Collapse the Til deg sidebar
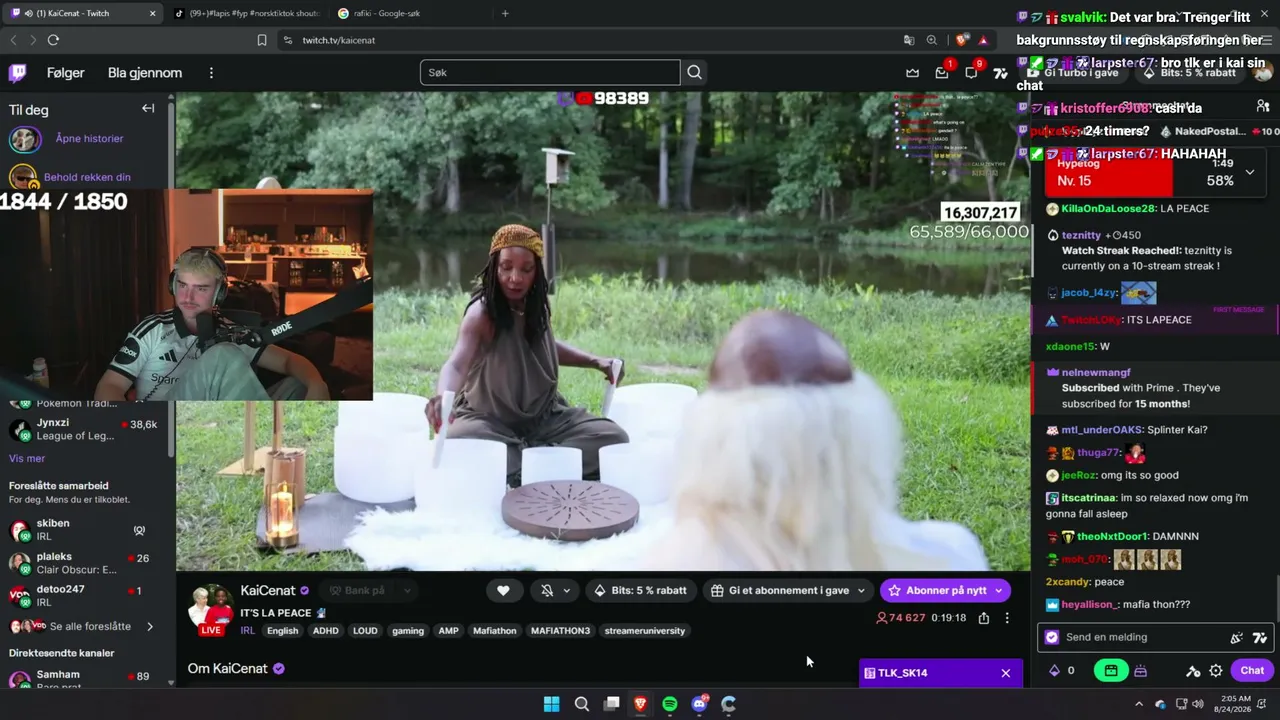The image size is (1280, 720). click(x=148, y=108)
